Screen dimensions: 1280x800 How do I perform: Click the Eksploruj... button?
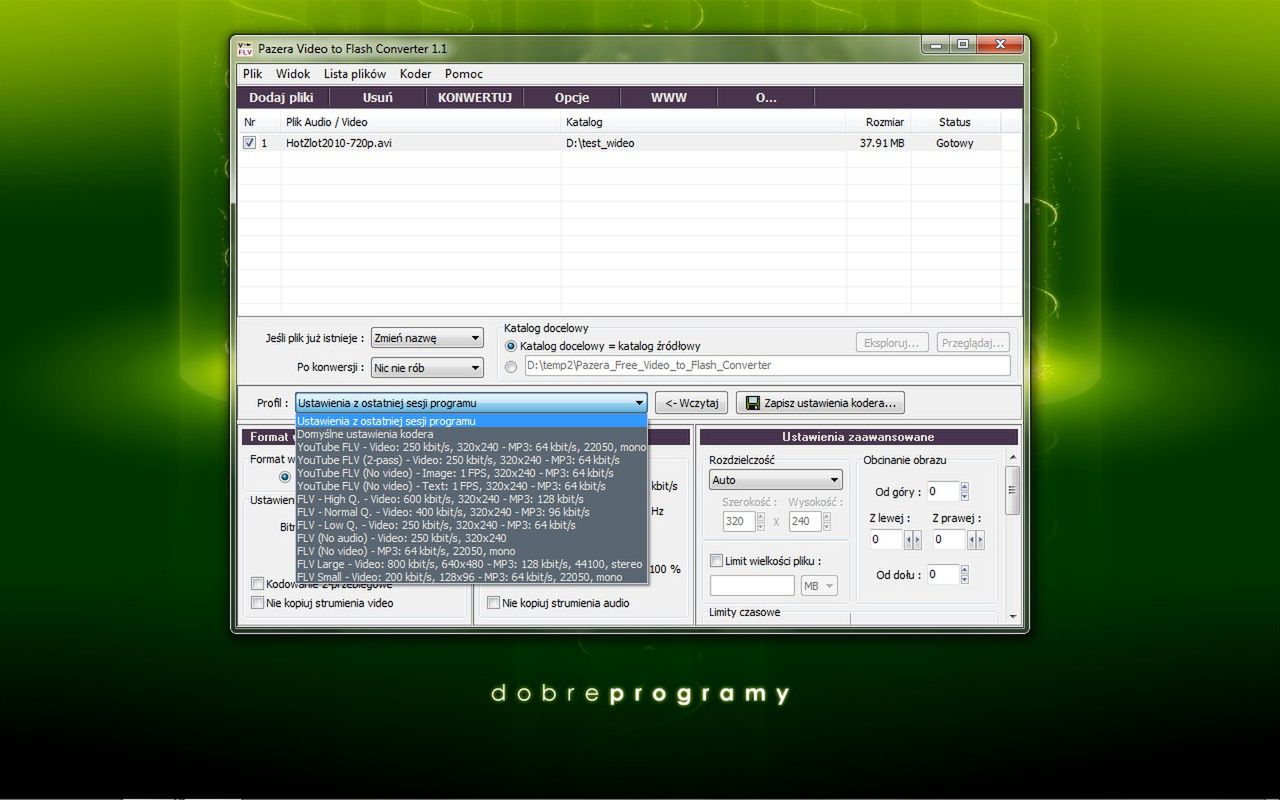point(892,343)
